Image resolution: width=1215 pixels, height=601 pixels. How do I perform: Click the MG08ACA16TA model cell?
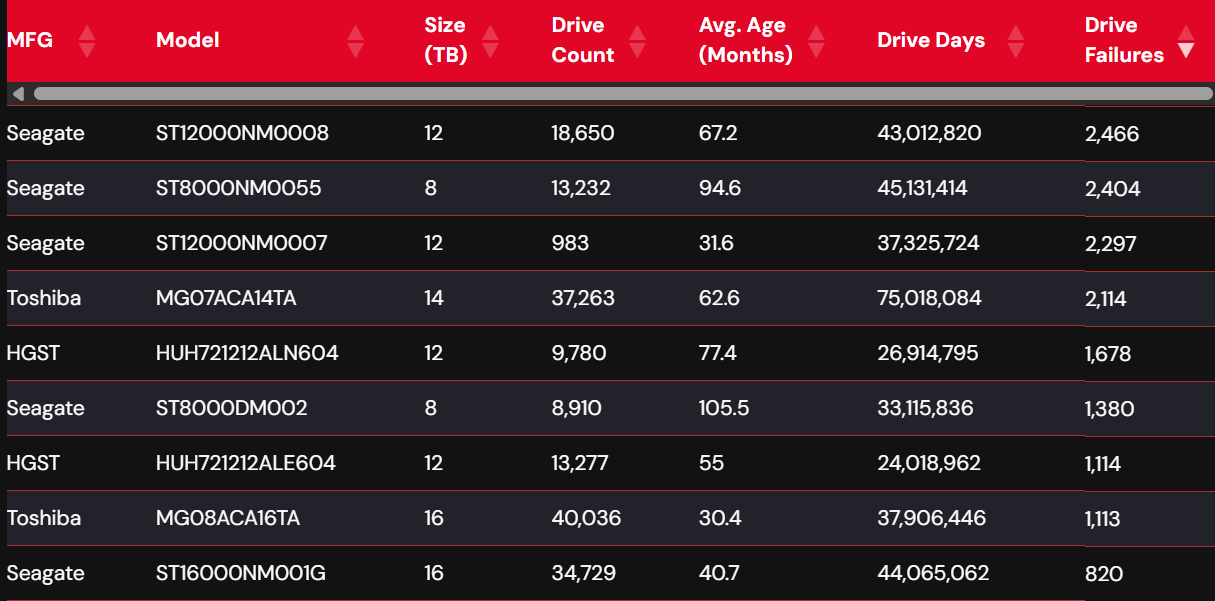[228, 518]
